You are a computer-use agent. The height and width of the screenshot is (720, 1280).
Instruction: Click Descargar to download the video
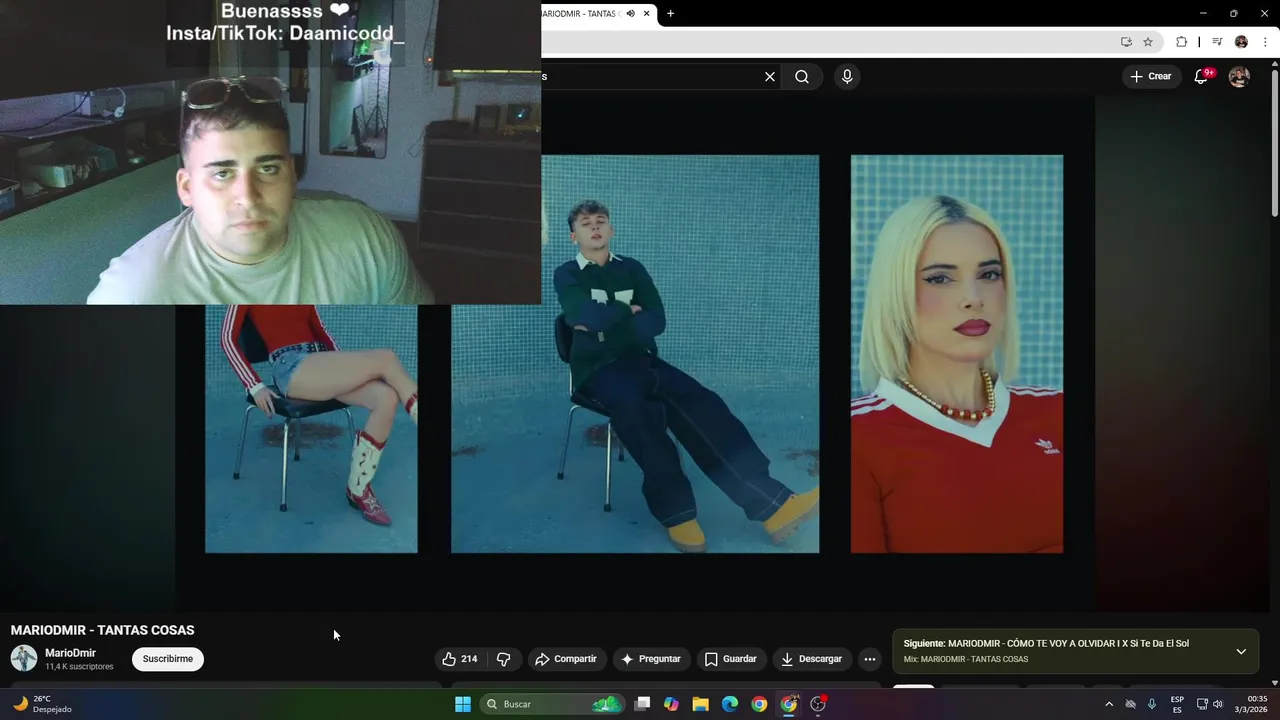pos(812,659)
